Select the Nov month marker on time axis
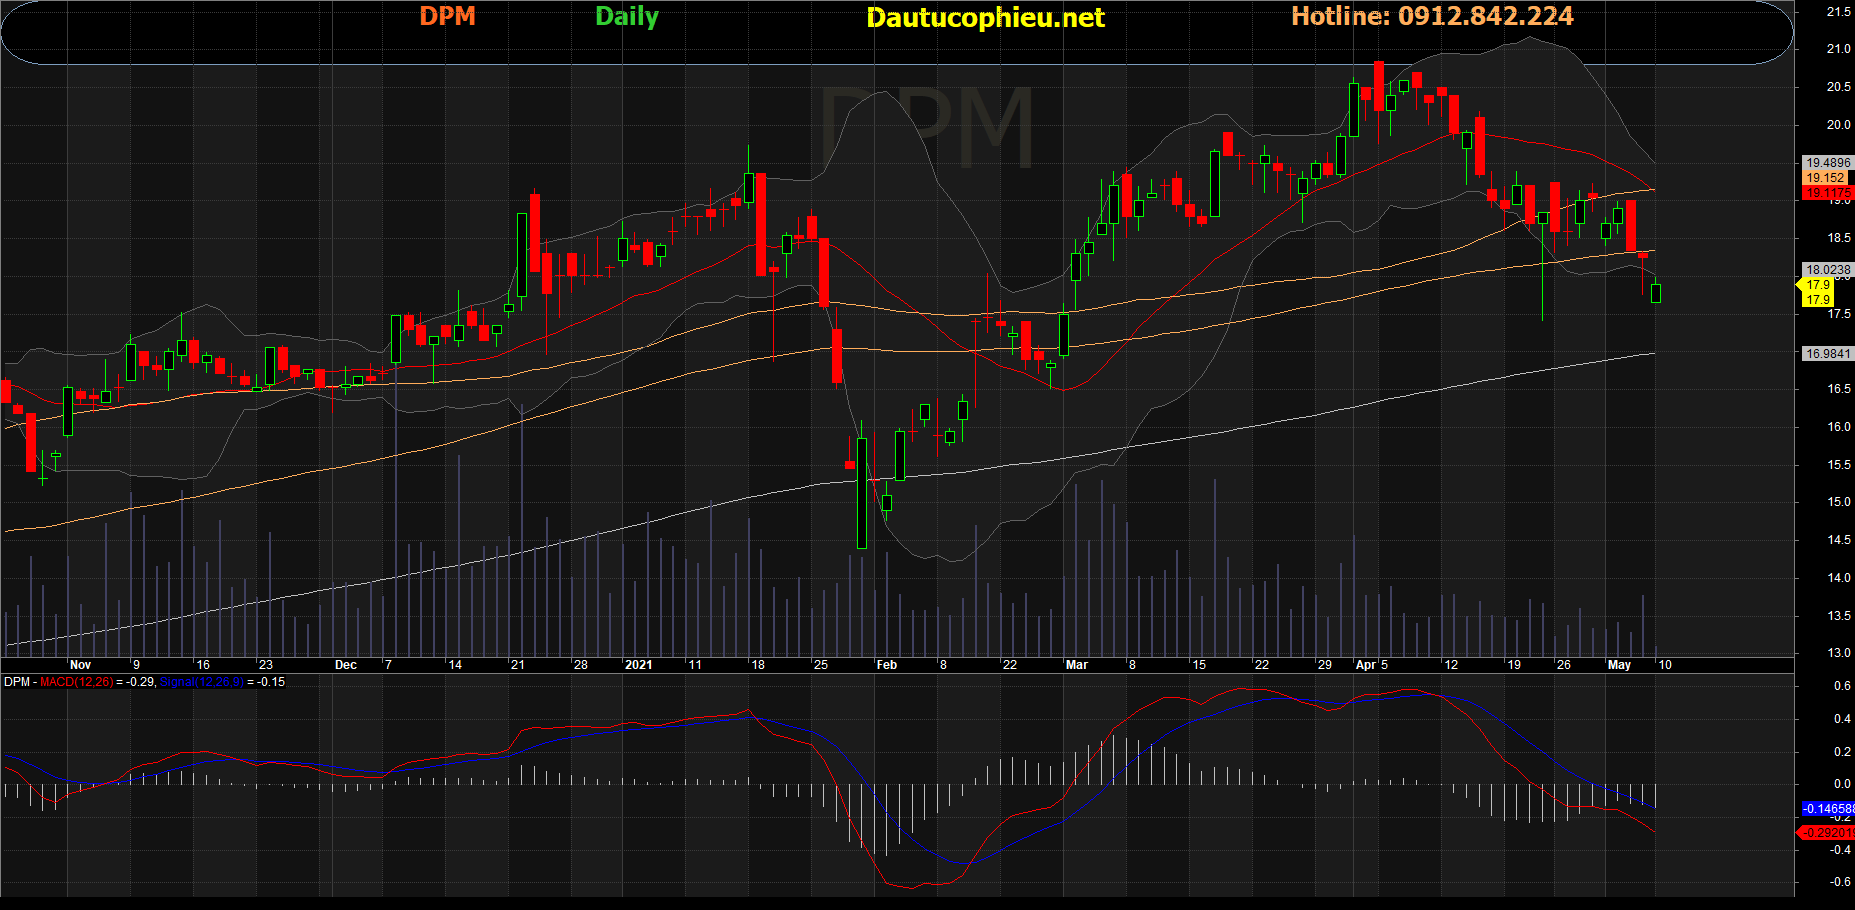This screenshot has width=1855, height=910. click(x=80, y=665)
